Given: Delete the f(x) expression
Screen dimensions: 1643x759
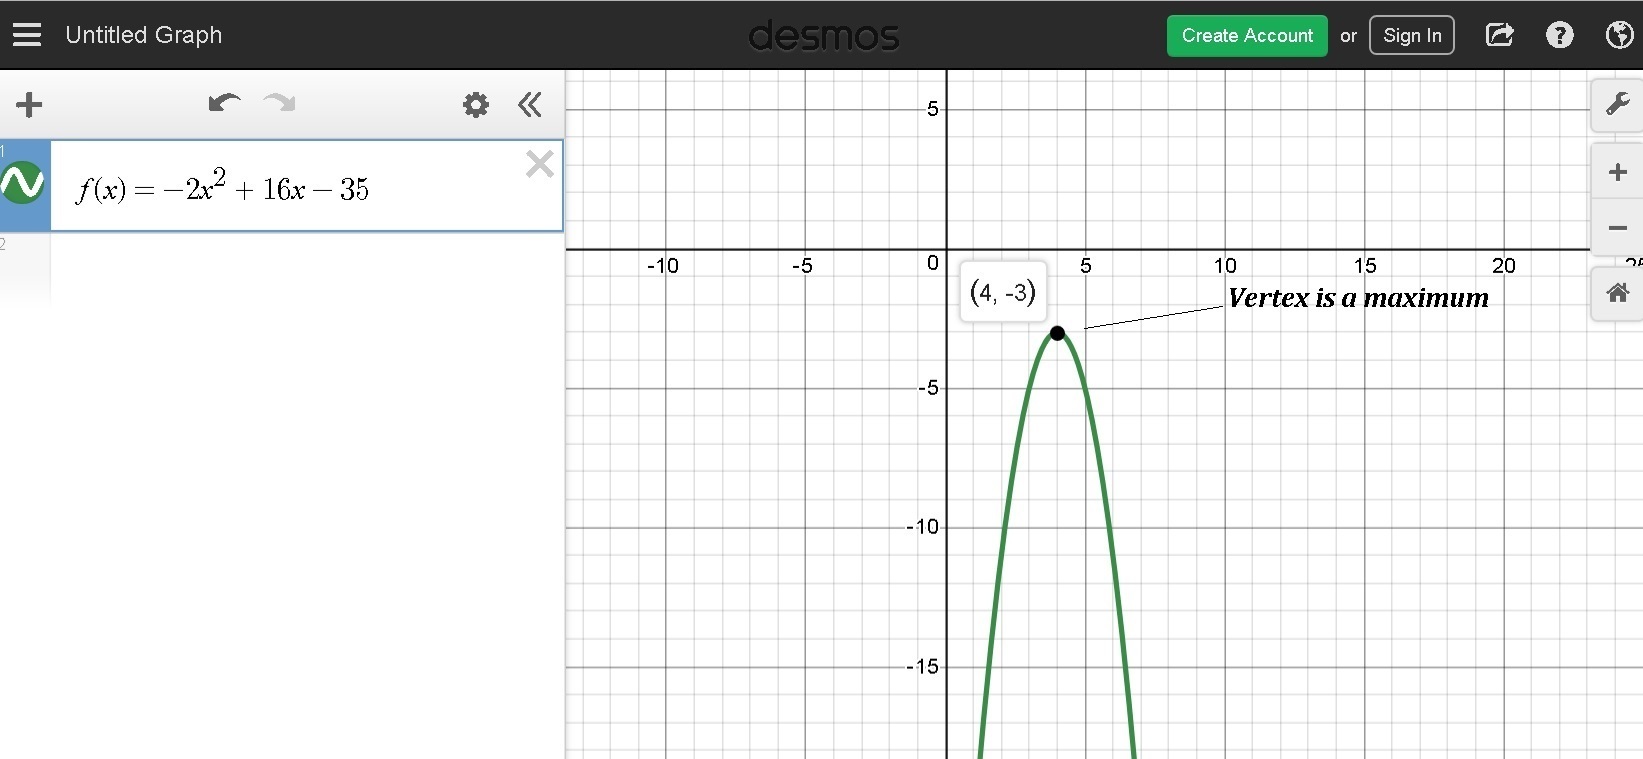Looking at the screenshot, I should (x=540, y=164).
